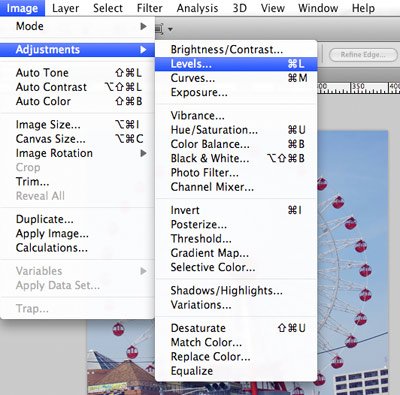Select Photo Filter adjustment

(236, 173)
